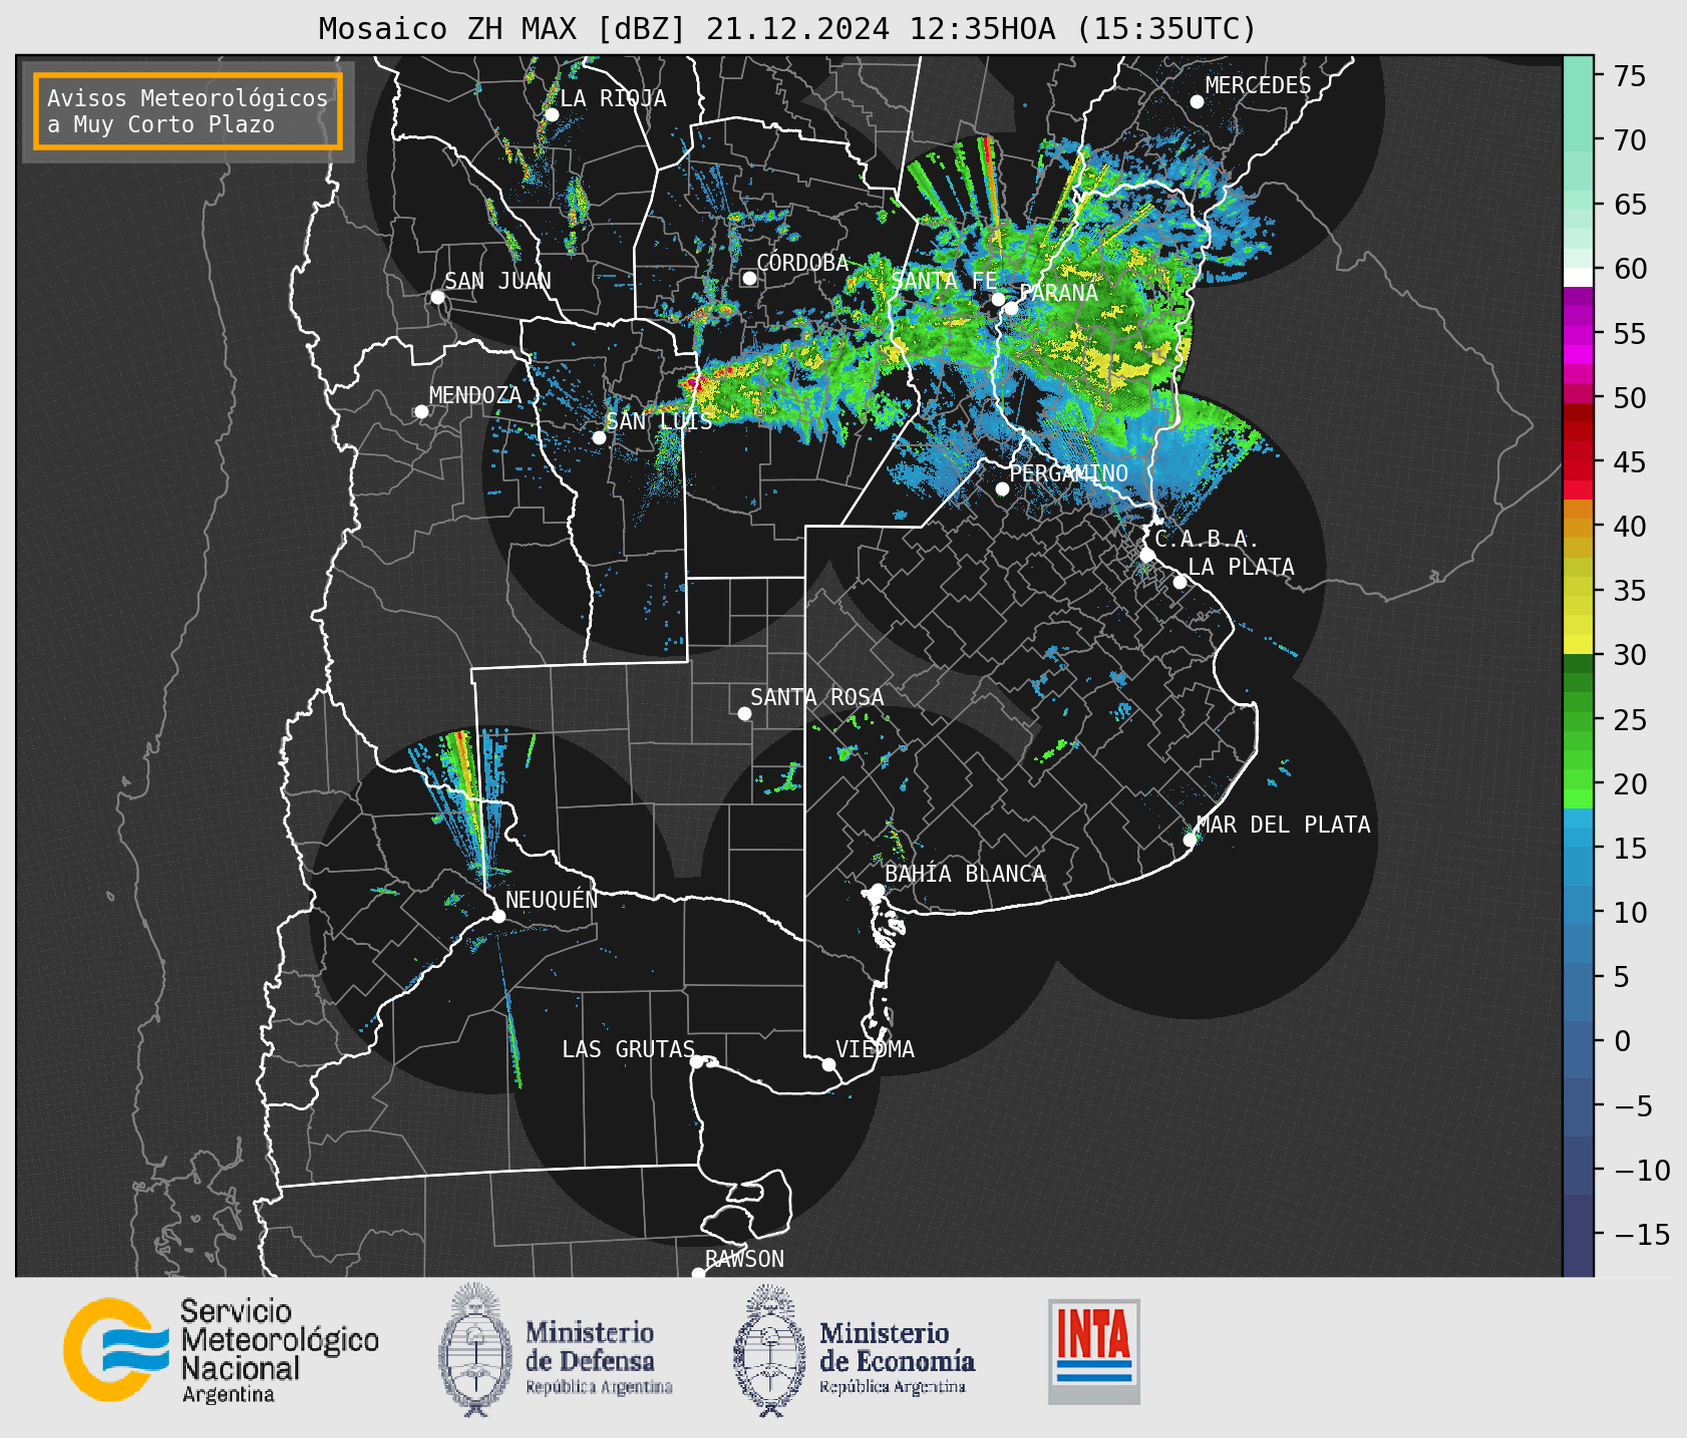Select the LAS GRUTAS city dot

(x=697, y=1061)
